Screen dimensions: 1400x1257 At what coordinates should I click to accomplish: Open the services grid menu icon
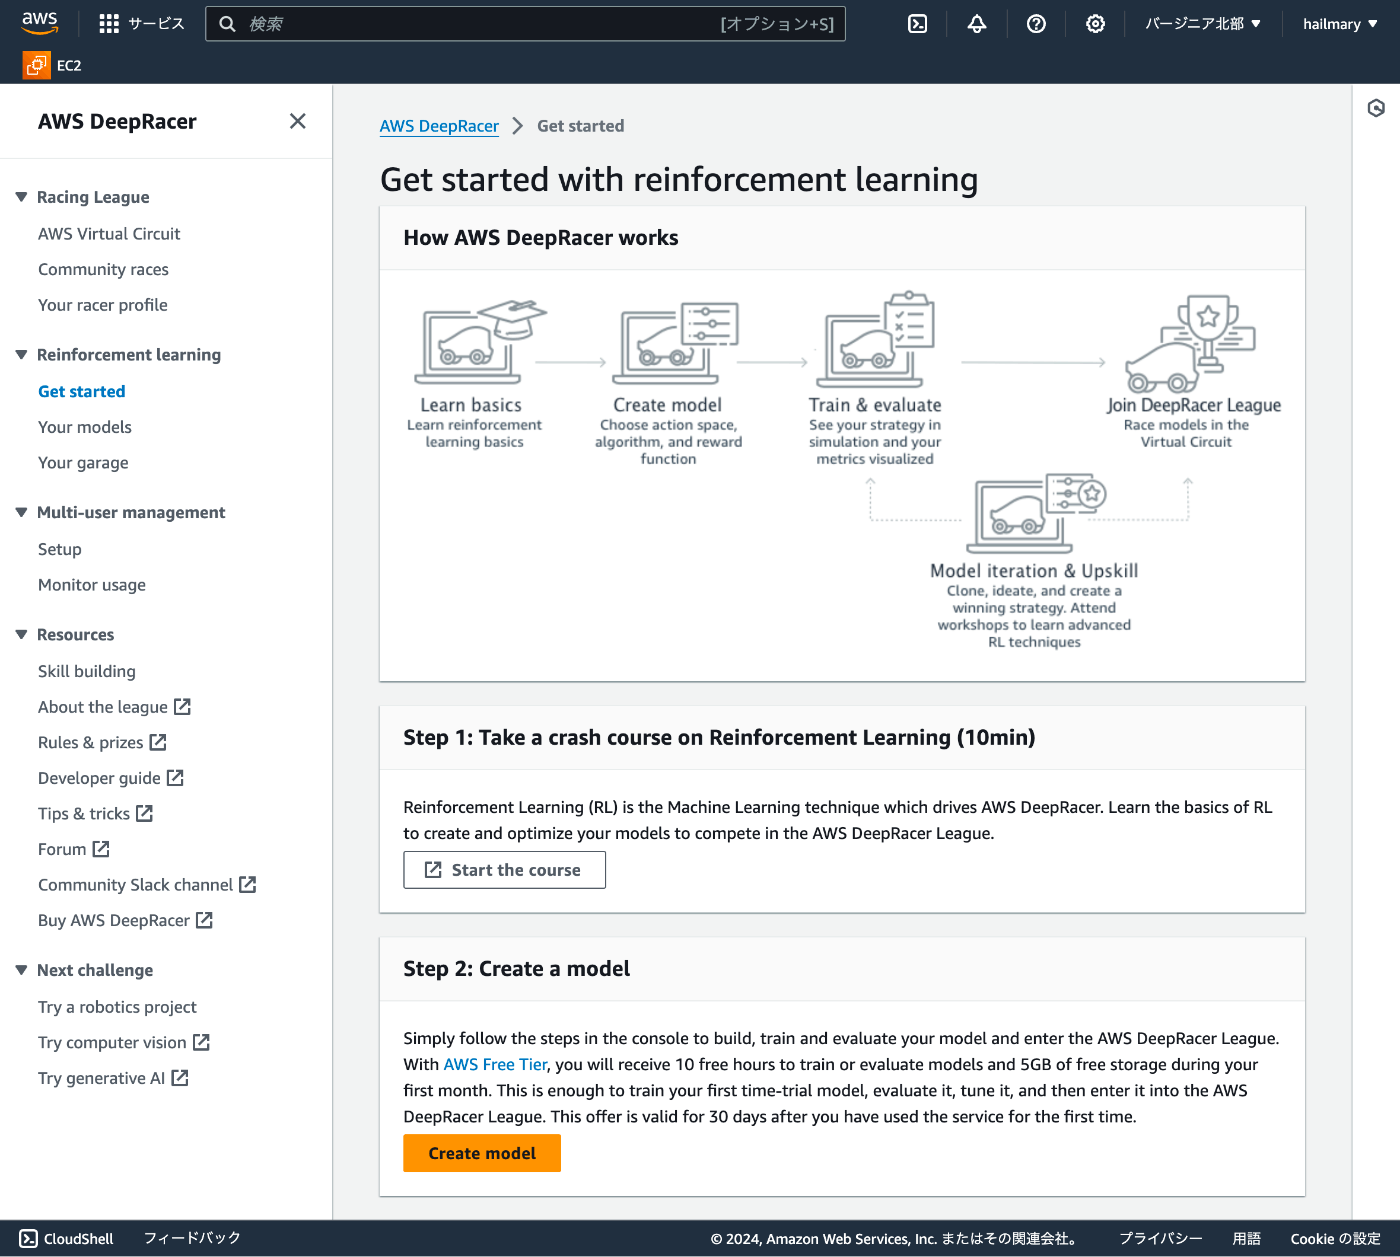point(109,24)
